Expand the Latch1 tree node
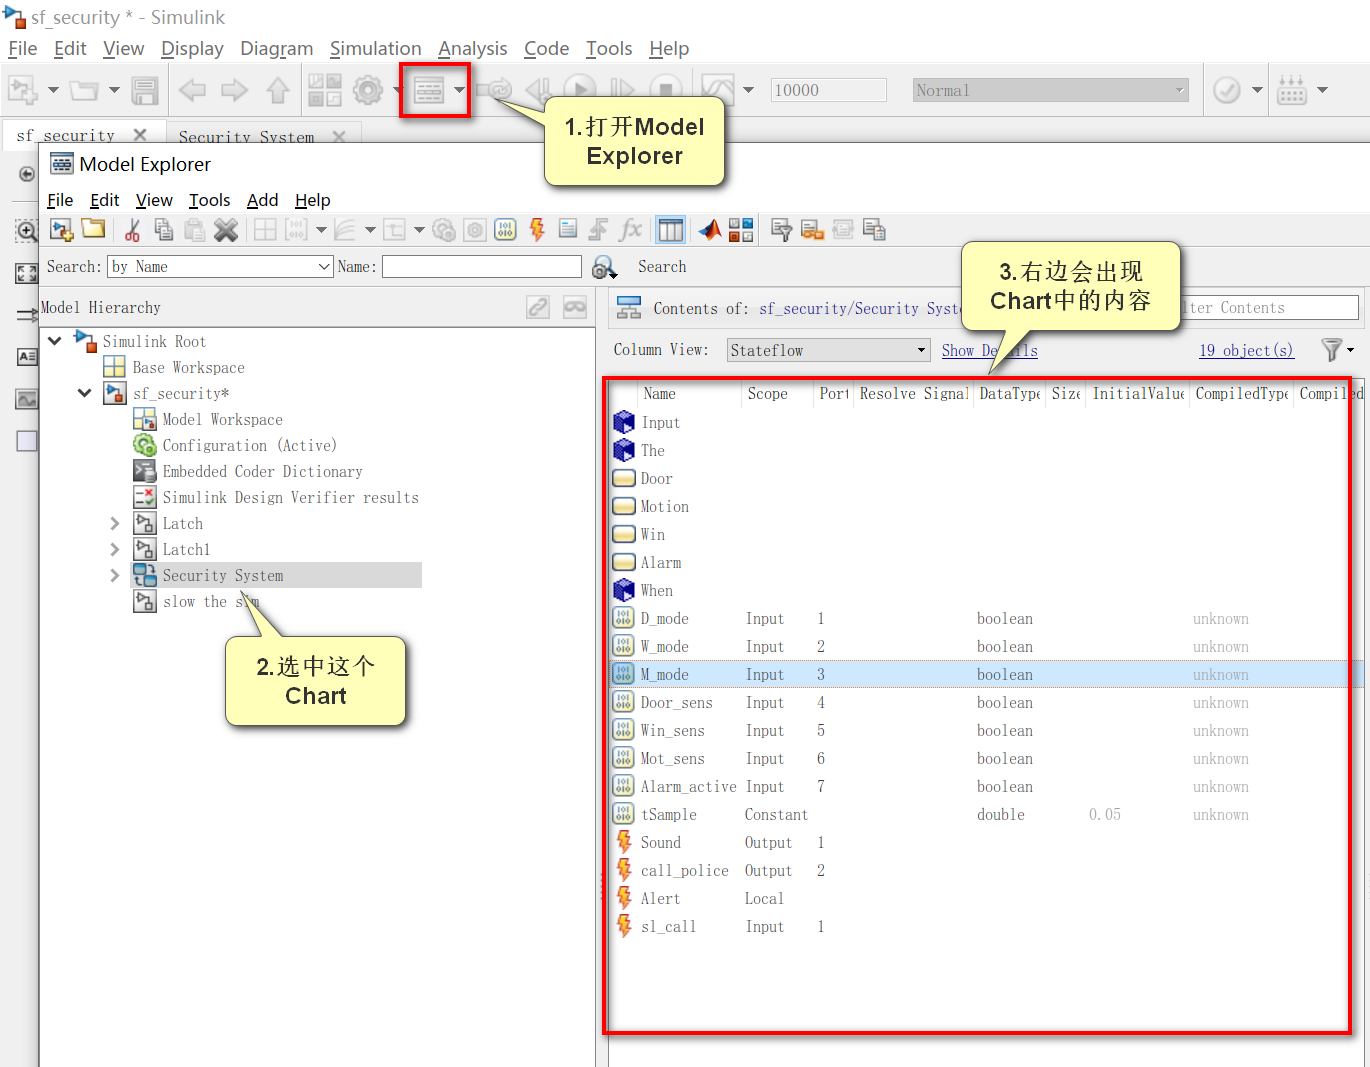 coord(114,549)
